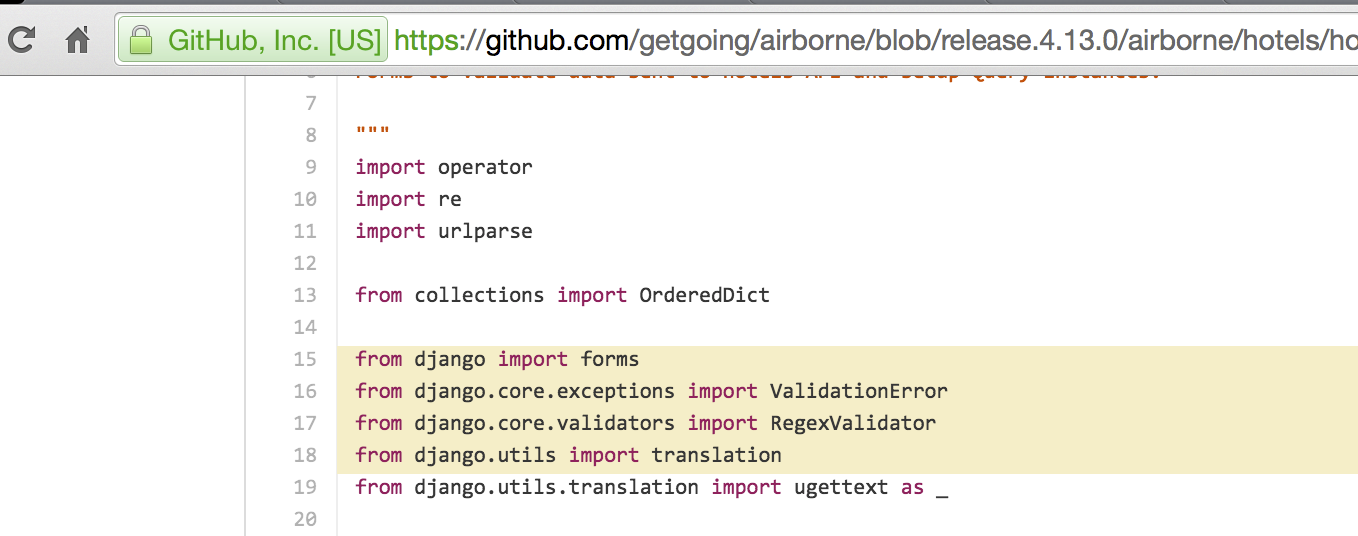The image size is (1358, 536).
Task: Select line number 19
Action: click(x=305, y=487)
